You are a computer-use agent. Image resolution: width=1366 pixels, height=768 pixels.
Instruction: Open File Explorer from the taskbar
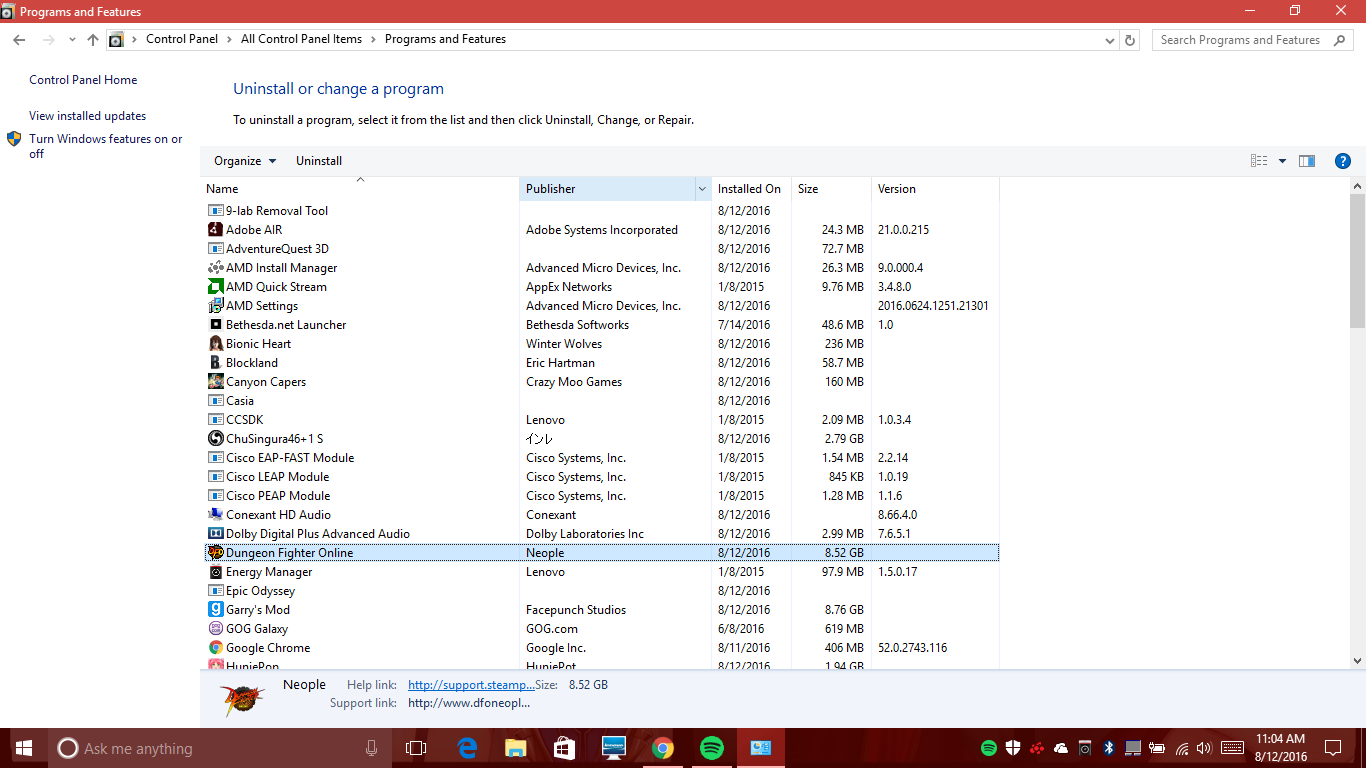pyautogui.click(x=515, y=748)
